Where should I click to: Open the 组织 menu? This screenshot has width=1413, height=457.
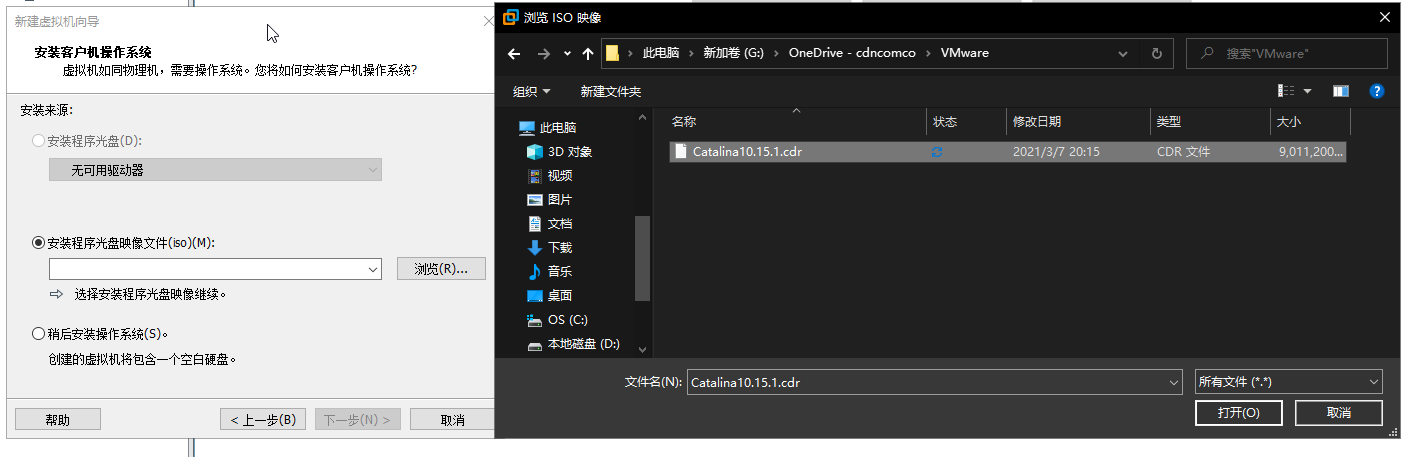[x=531, y=92]
